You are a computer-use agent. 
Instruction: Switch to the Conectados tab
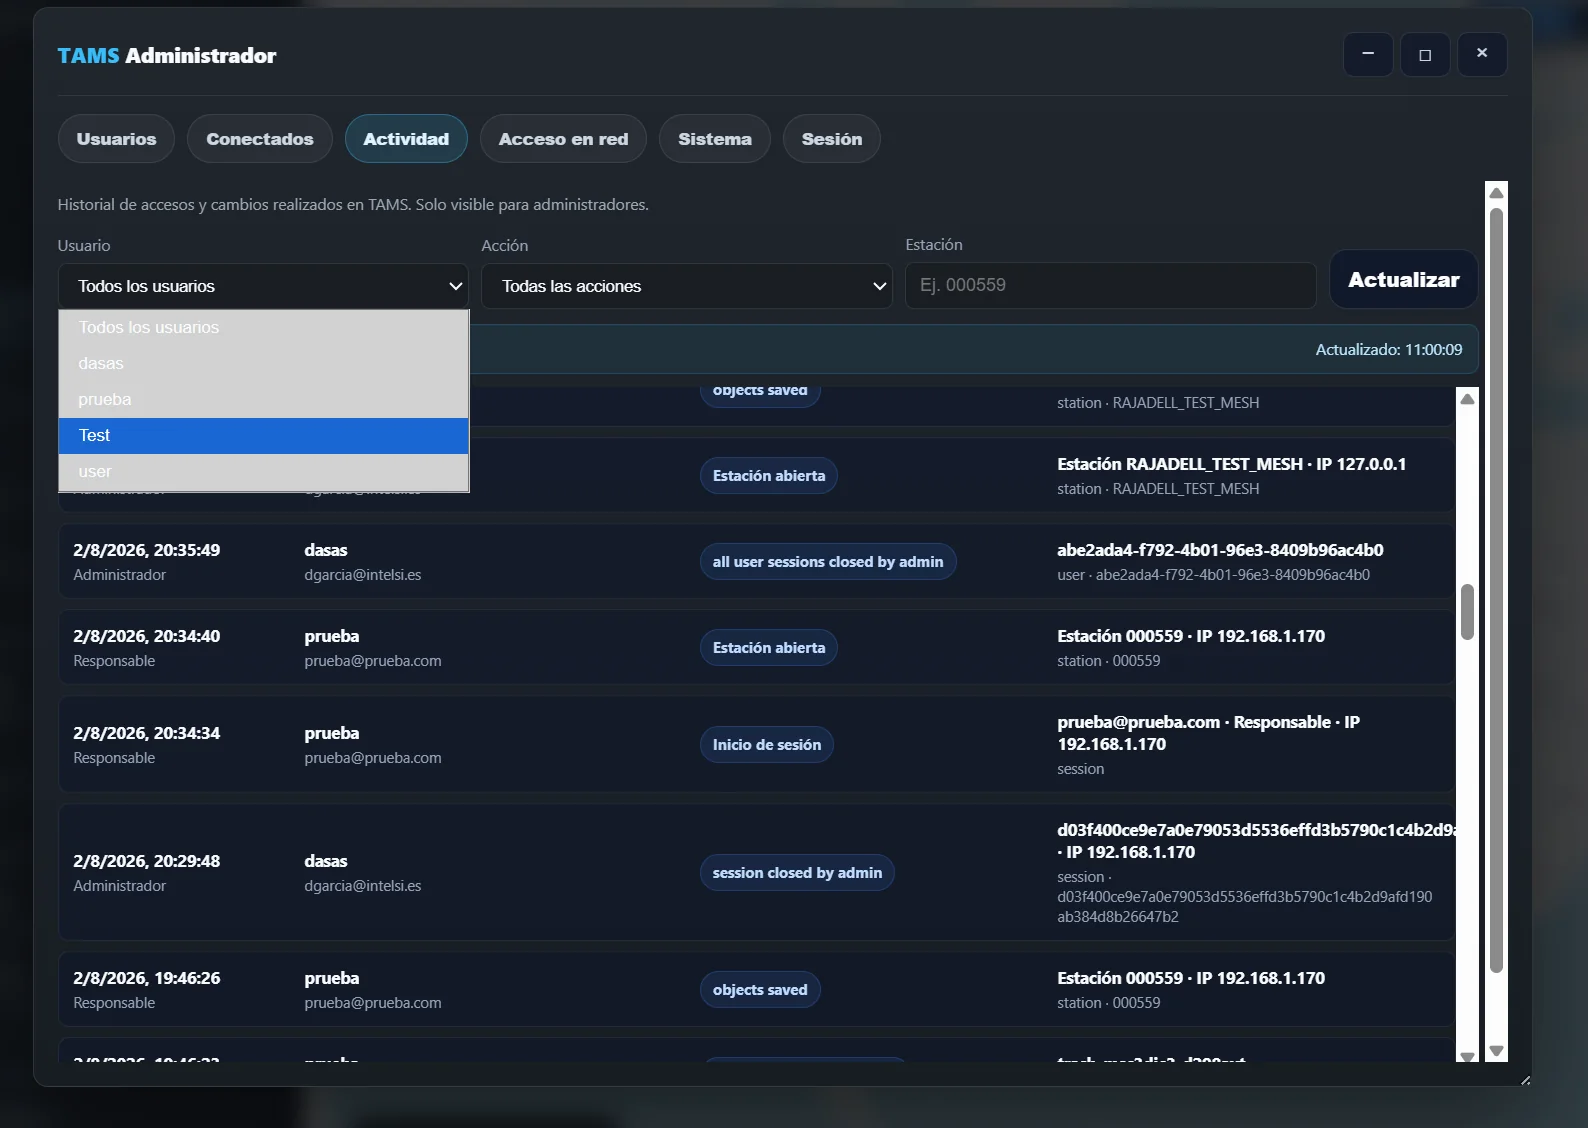260,139
